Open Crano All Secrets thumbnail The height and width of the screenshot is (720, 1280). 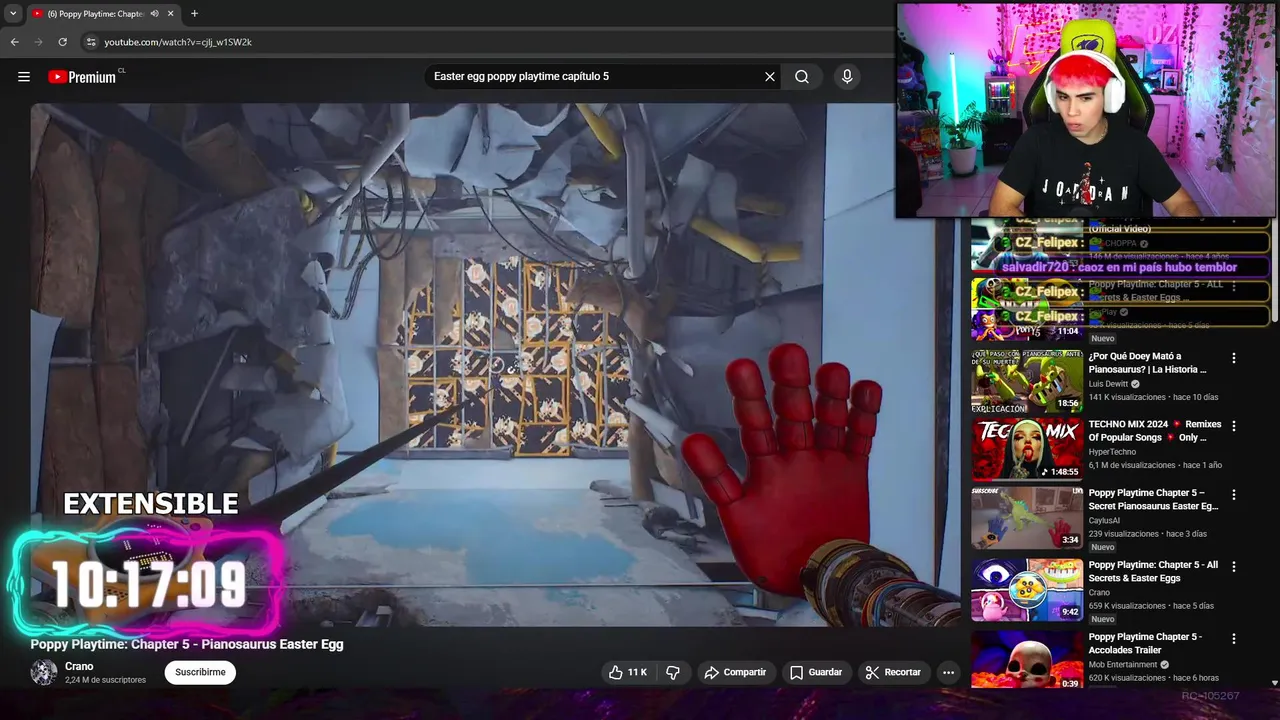click(x=1027, y=590)
